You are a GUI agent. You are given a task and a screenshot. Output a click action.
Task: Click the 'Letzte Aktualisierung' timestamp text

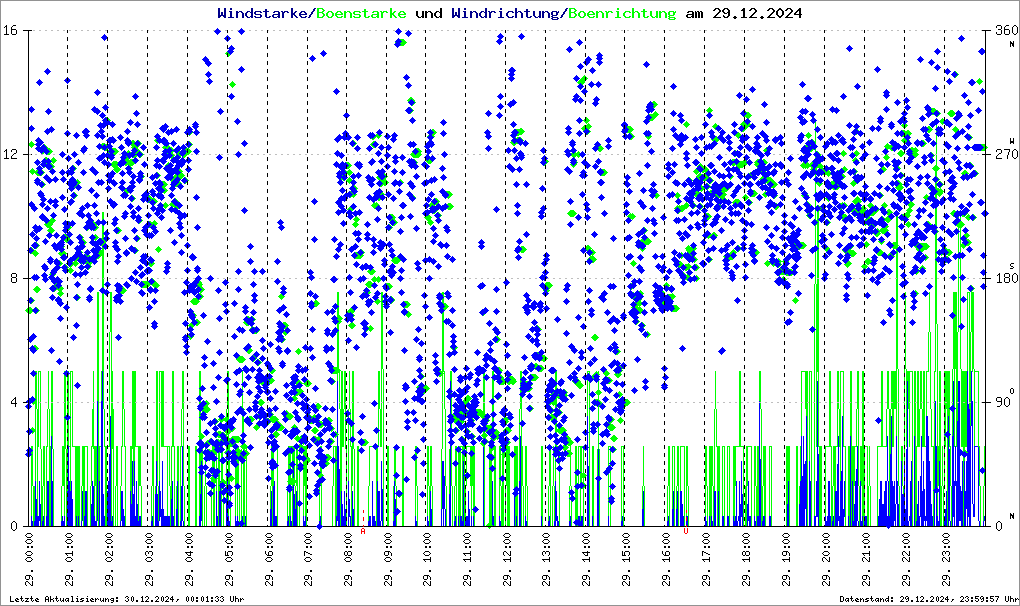click(x=127, y=599)
